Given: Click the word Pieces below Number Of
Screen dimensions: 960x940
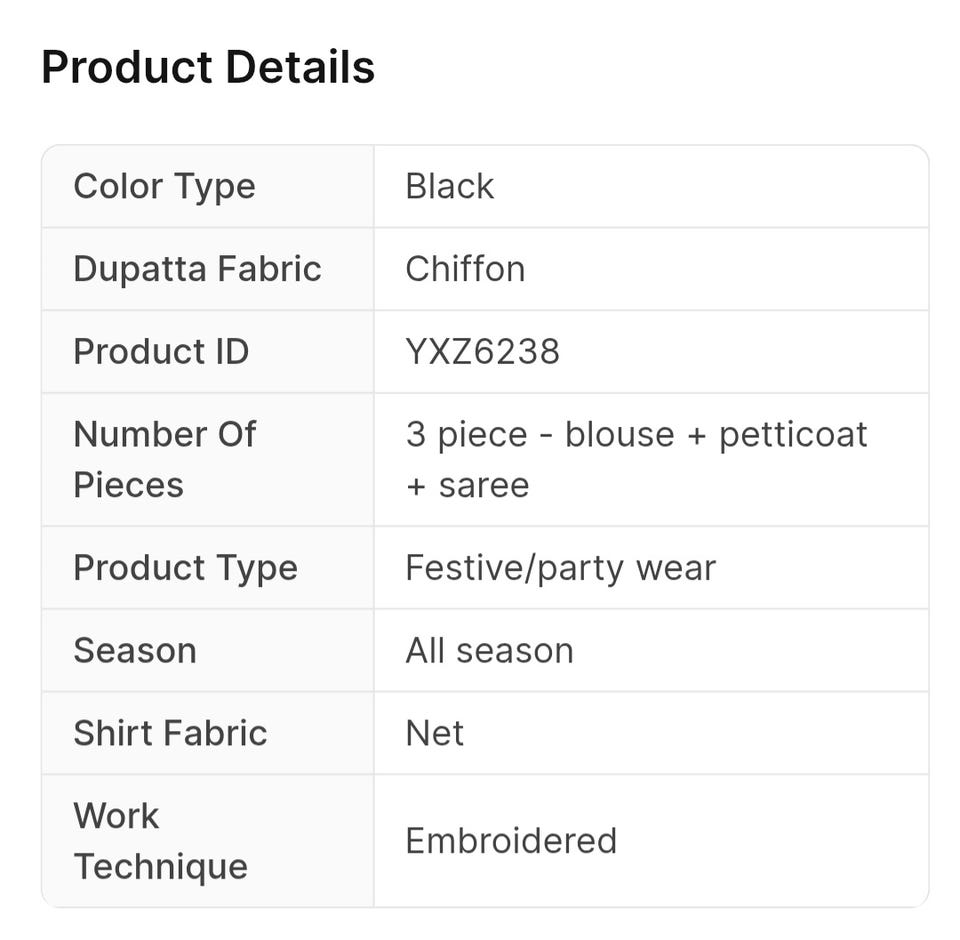Looking at the screenshot, I should [128, 486].
